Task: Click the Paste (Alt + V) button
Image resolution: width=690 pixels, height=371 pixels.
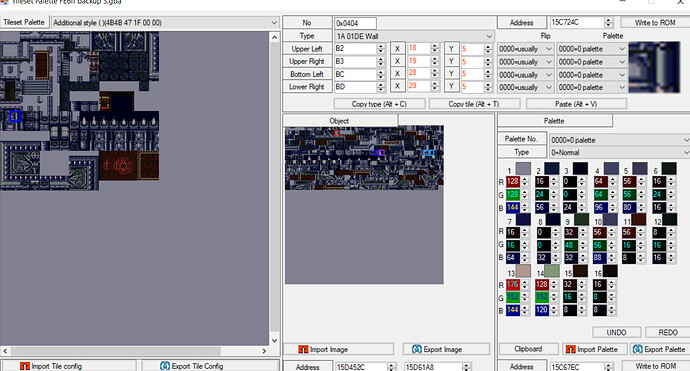Action: tap(576, 104)
